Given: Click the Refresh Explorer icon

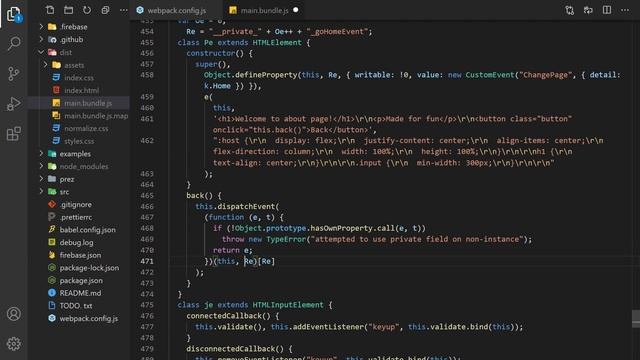Looking at the screenshot, I should tap(87, 10).
